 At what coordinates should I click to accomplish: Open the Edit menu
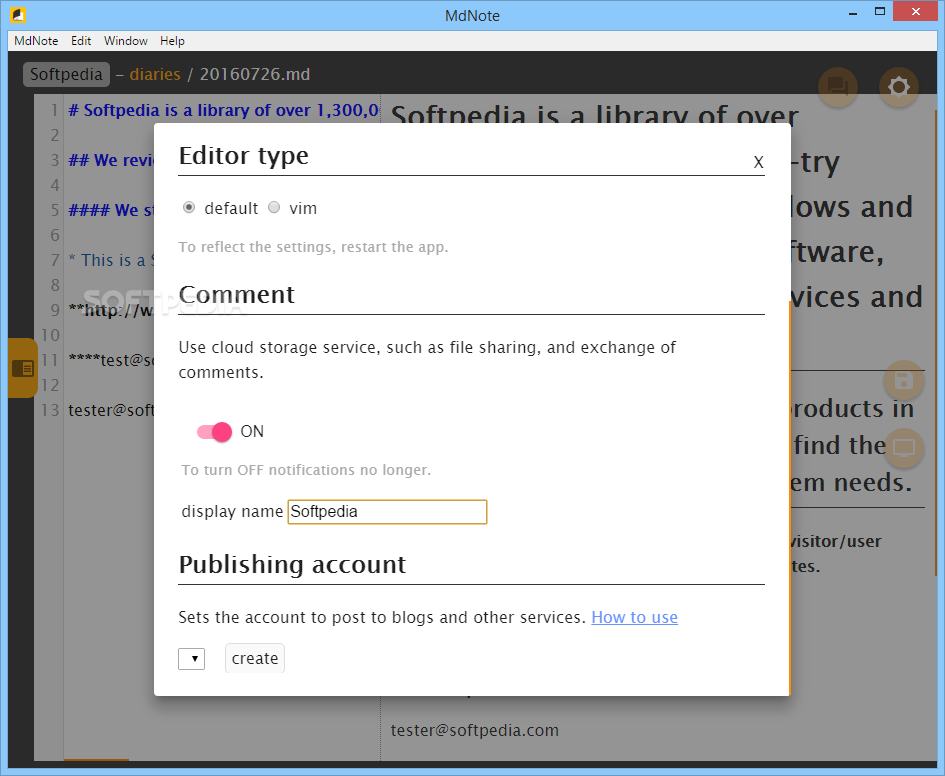(x=81, y=41)
